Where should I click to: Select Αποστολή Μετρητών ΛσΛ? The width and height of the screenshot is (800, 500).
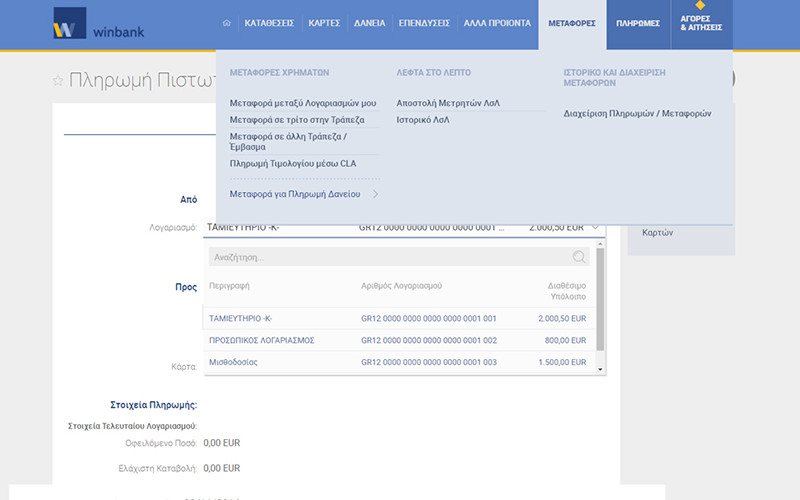tap(448, 103)
